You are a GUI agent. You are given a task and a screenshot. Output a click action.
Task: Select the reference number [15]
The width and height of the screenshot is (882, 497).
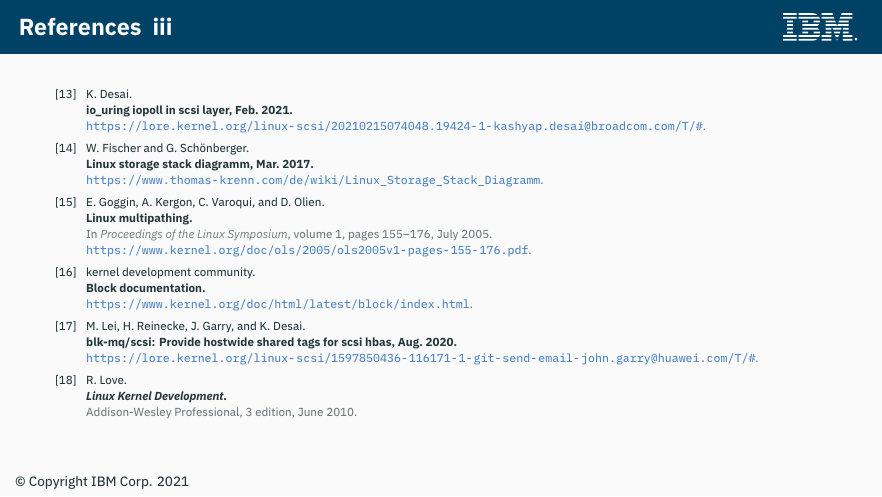point(65,202)
